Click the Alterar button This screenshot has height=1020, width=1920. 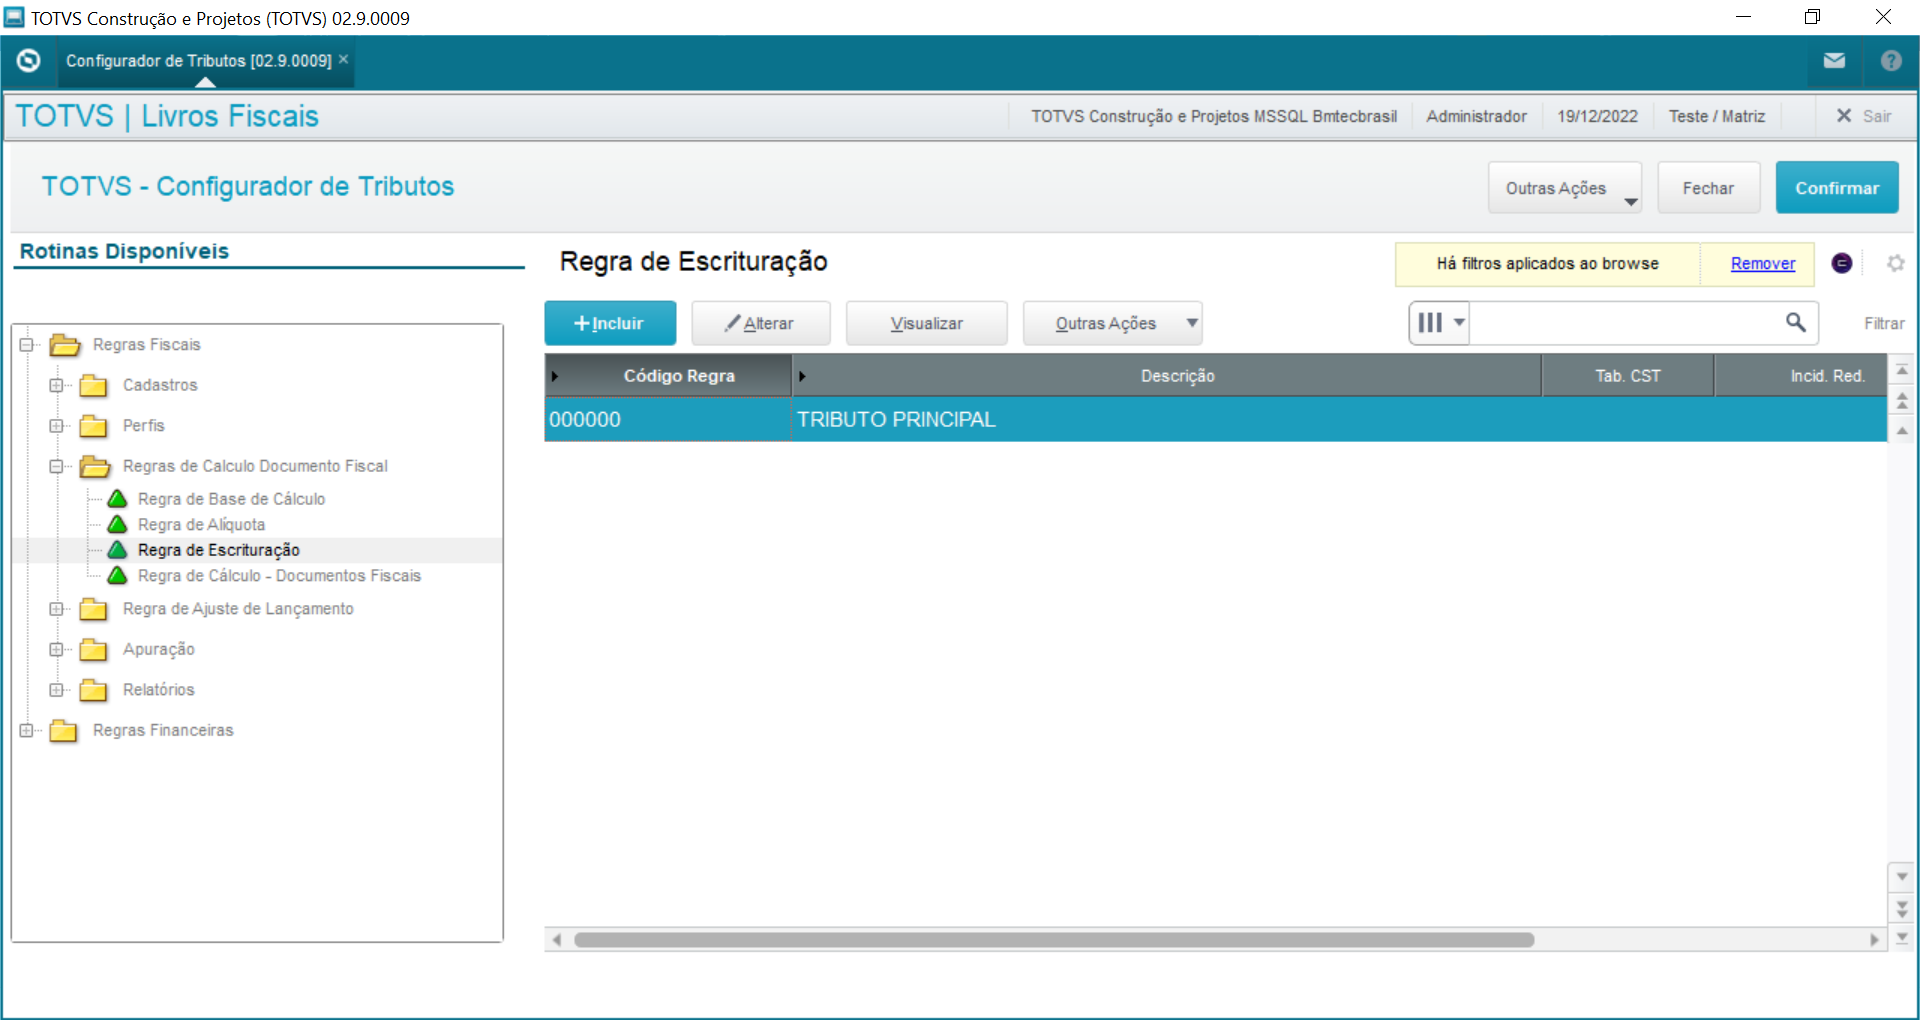click(x=760, y=323)
